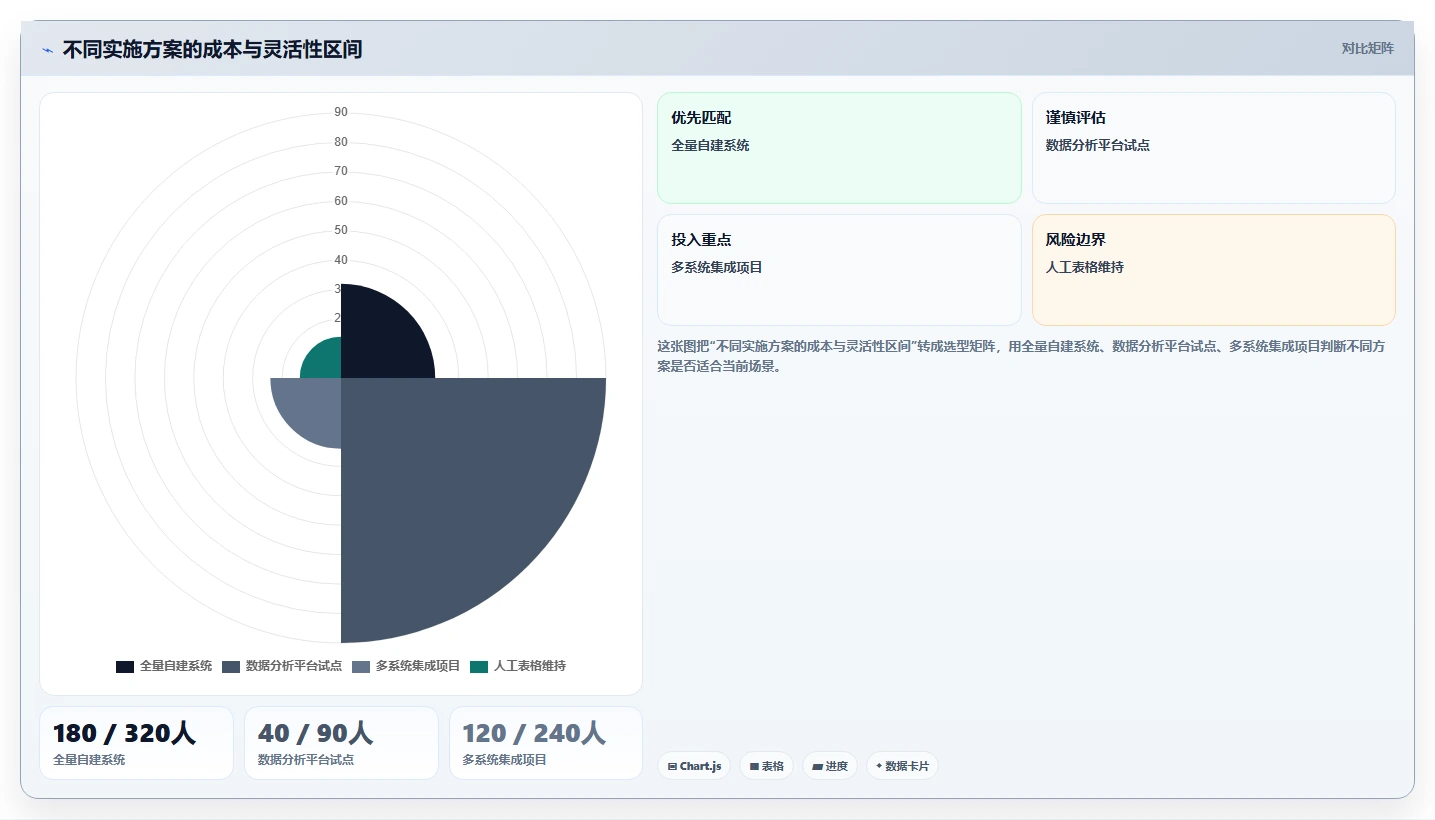Viewport: 1435px width, 820px height.
Task: Select the 表格 tag chip
Action: point(767,766)
